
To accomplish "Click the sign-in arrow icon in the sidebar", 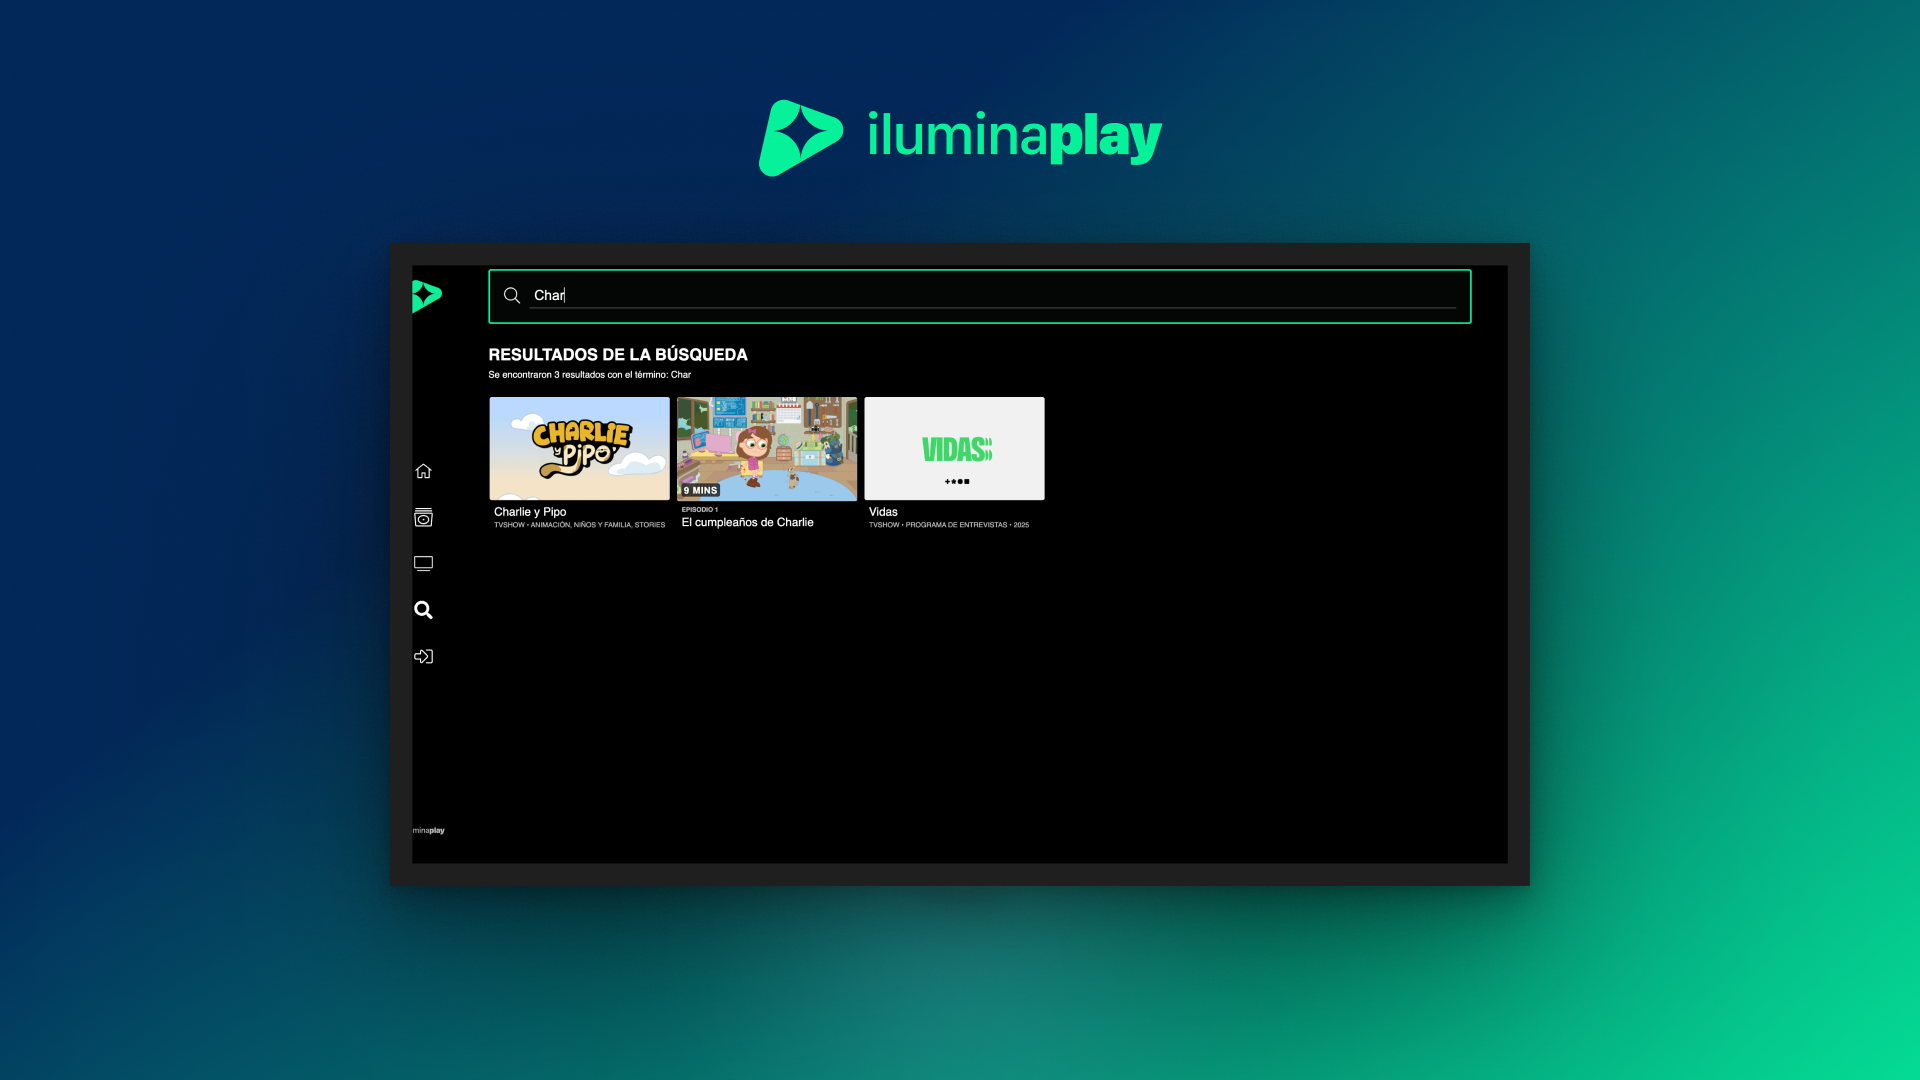I will pos(423,656).
